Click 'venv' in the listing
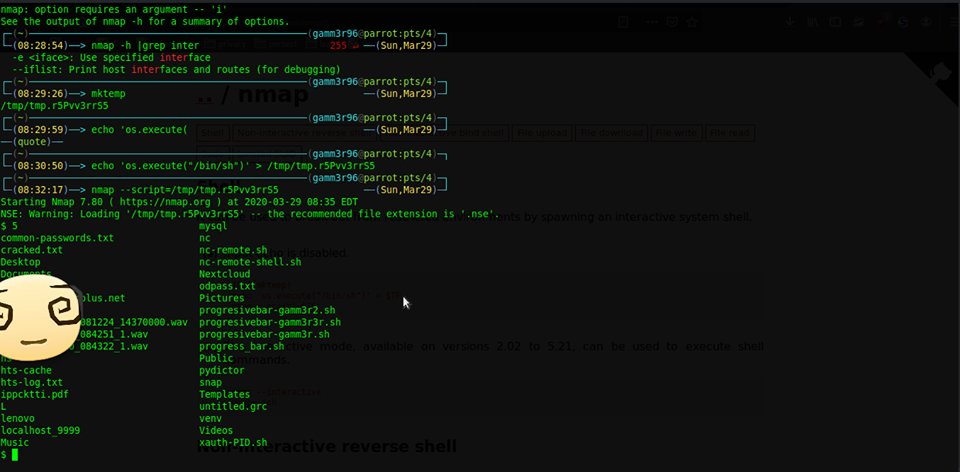 click(210, 419)
